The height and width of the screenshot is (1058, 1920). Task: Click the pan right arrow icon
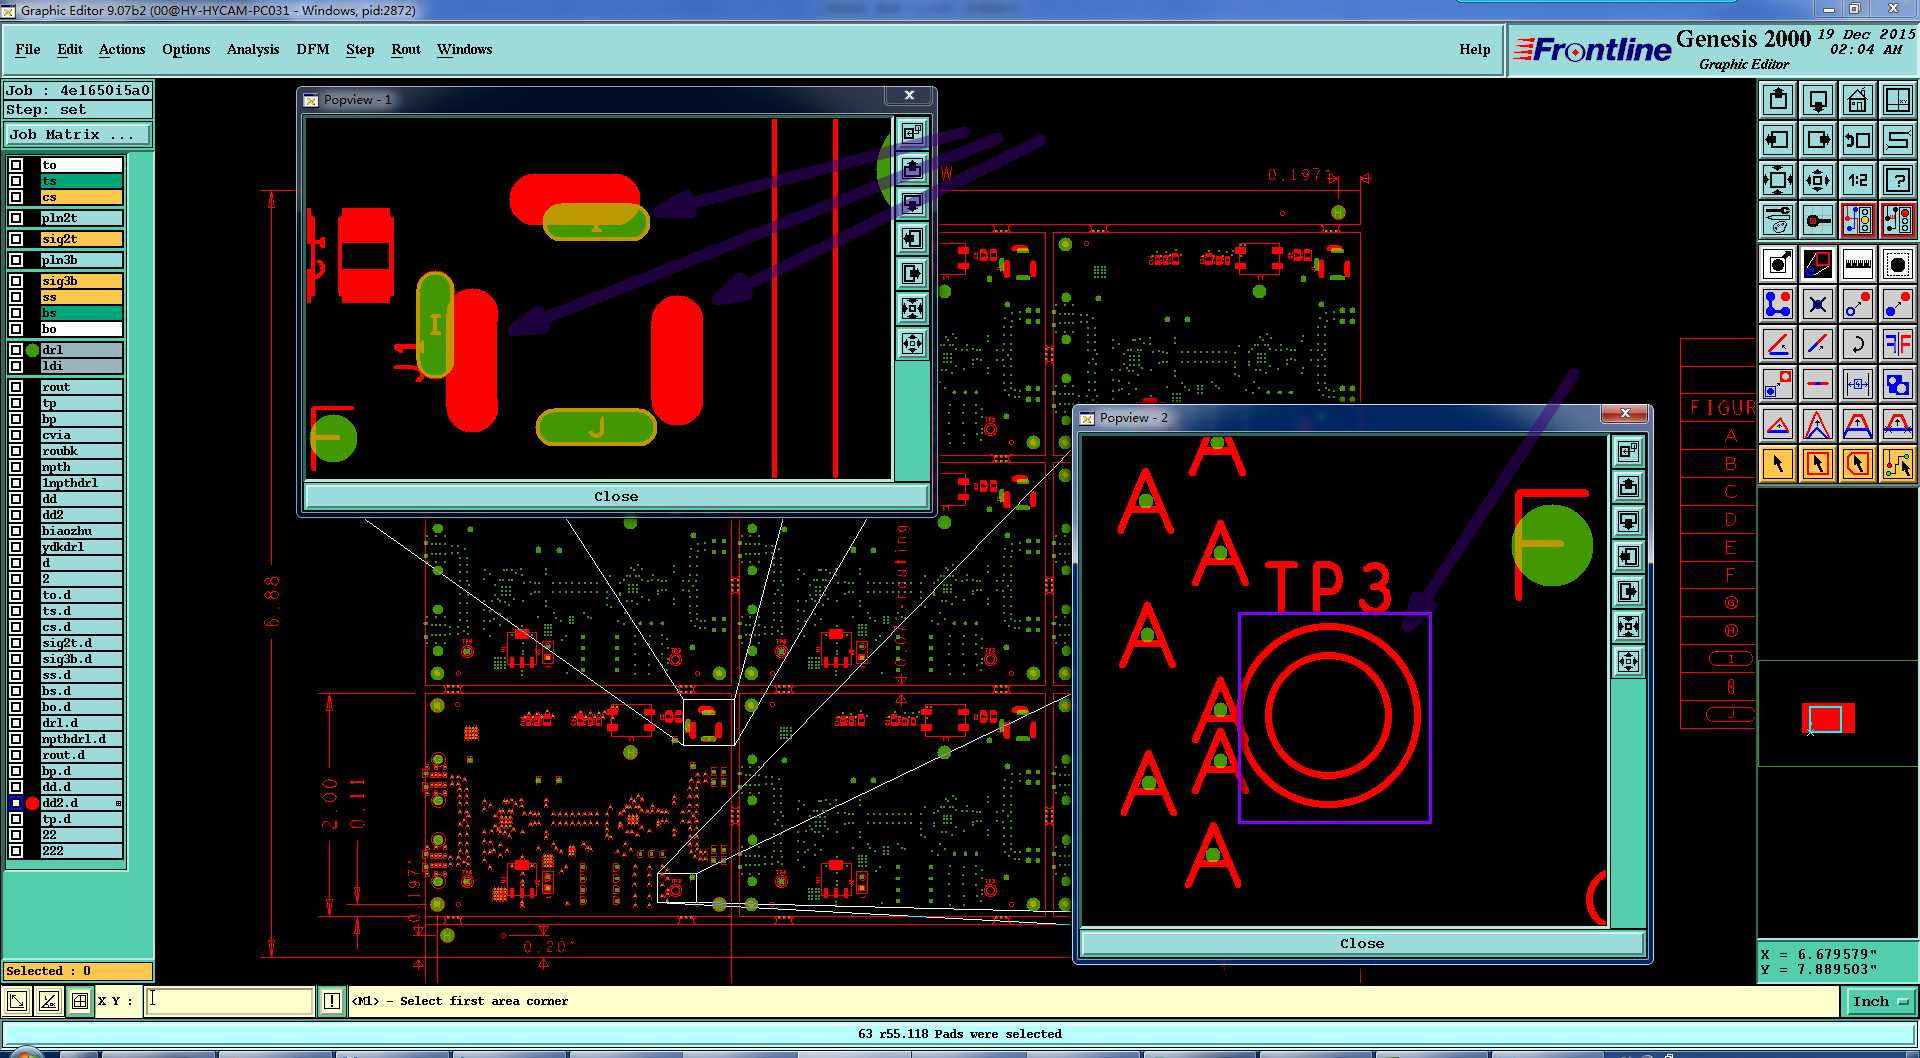1818,140
